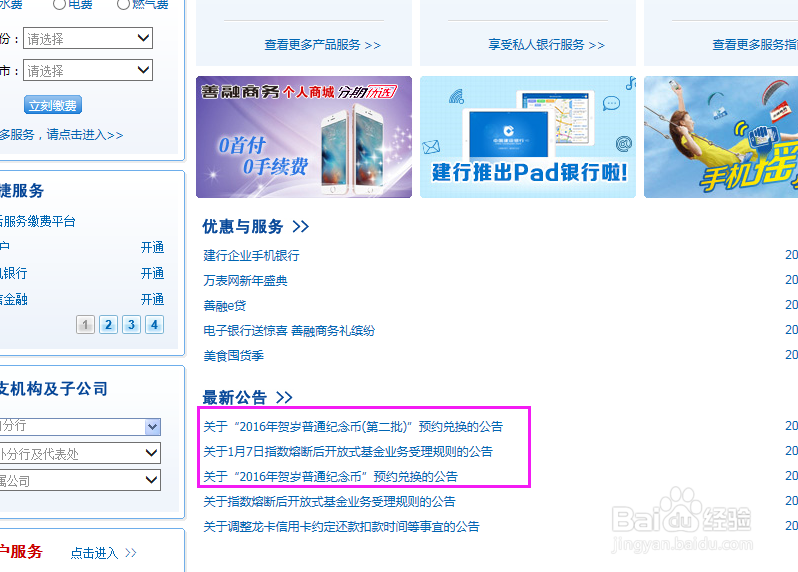Open 美食囤货季 link

[x=234, y=356]
